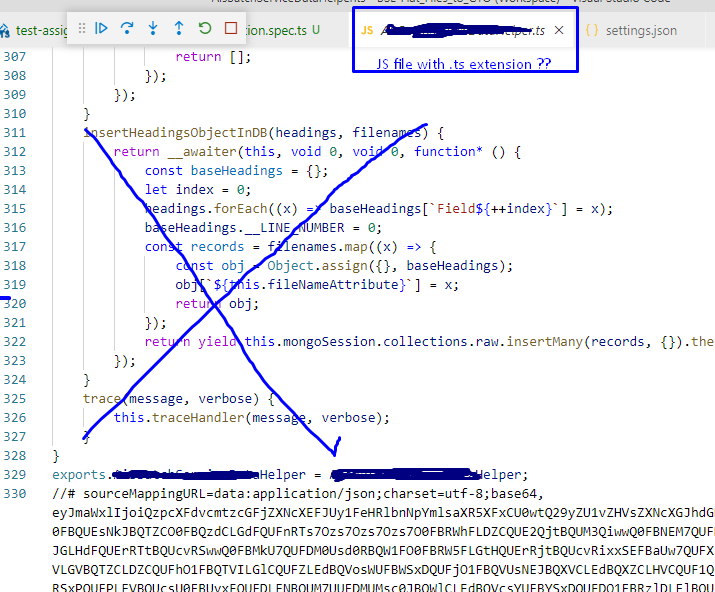The width and height of the screenshot is (715, 592).
Task: Stop debugging with red square
Action: coord(231,28)
